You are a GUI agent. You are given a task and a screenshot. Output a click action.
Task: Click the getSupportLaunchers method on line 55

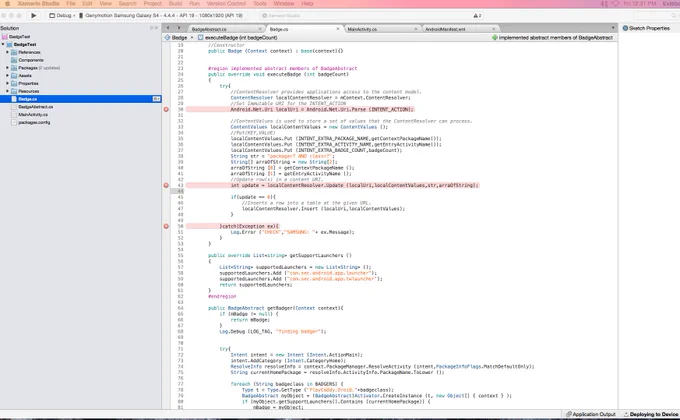280,256
